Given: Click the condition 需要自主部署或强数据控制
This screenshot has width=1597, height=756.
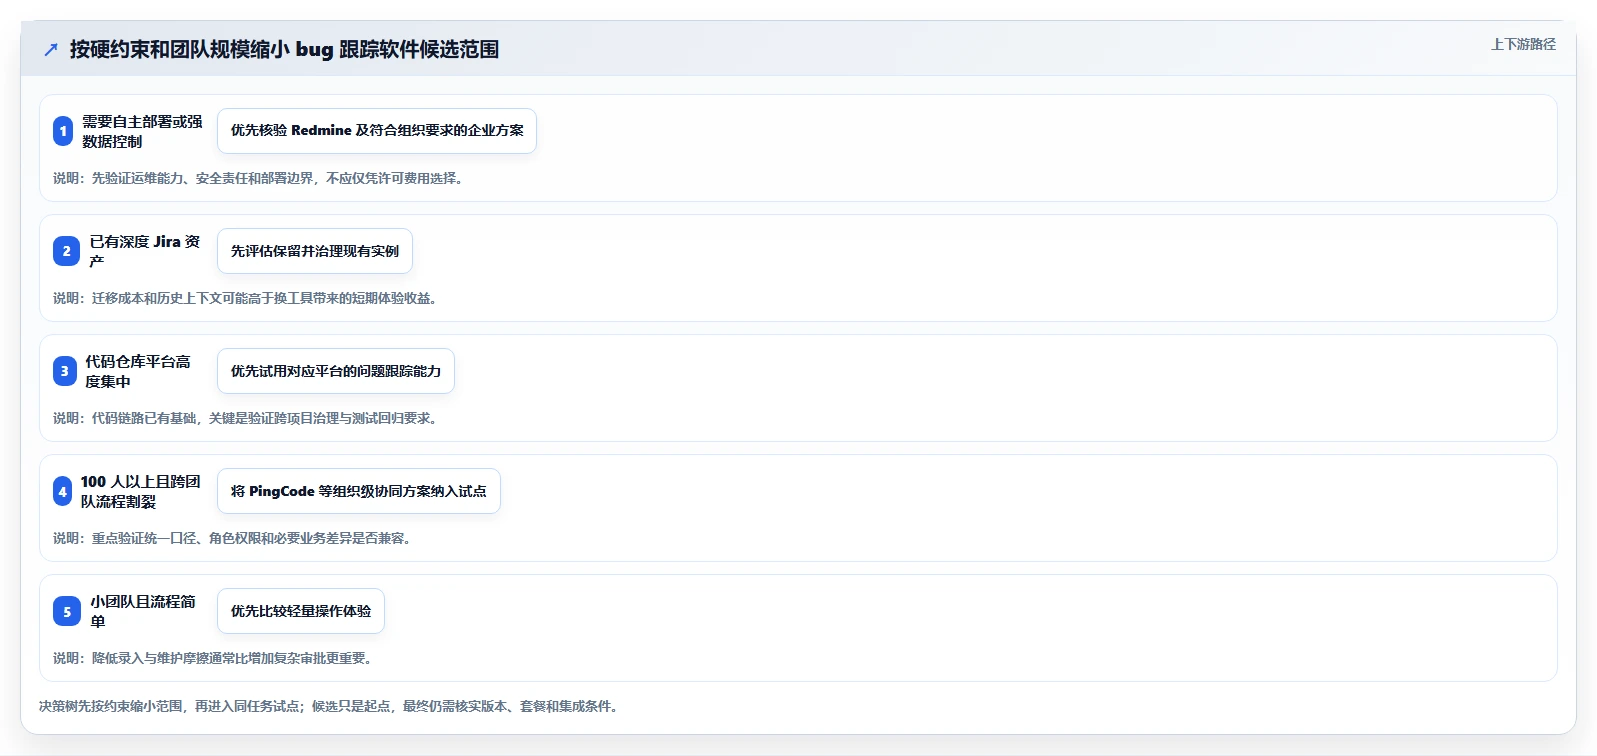Looking at the screenshot, I should [142, 131].
